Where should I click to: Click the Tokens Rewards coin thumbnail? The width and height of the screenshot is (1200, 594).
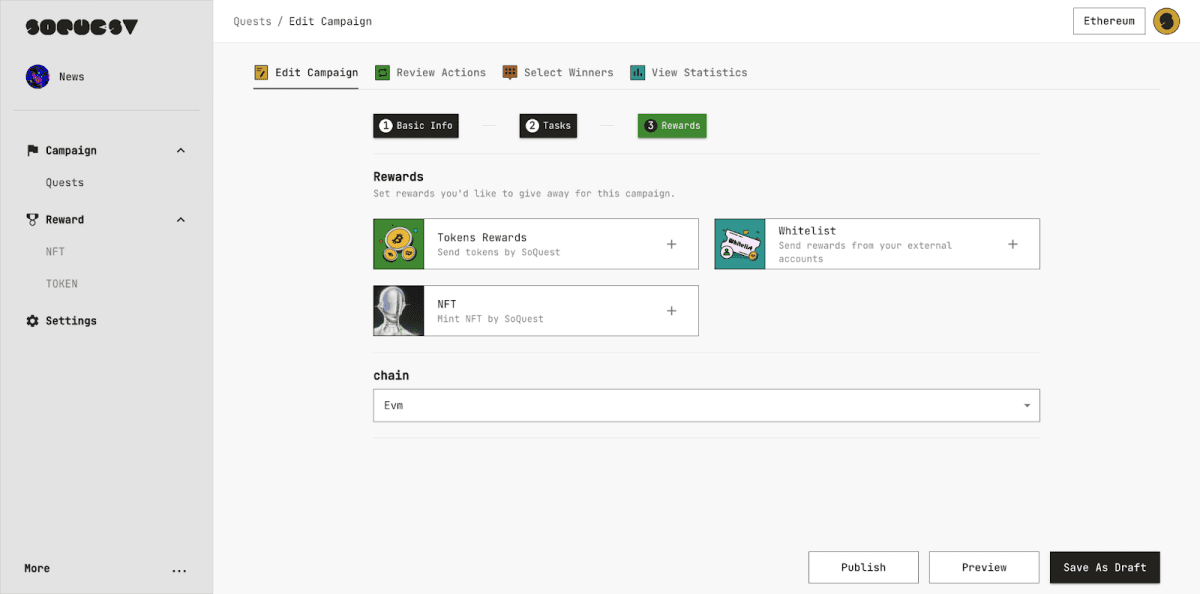click(x=399, y=244)
